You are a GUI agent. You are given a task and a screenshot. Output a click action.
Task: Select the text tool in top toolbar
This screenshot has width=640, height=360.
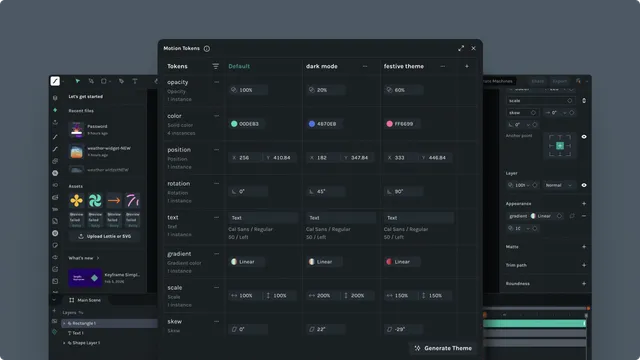click(x=135, y=81)
